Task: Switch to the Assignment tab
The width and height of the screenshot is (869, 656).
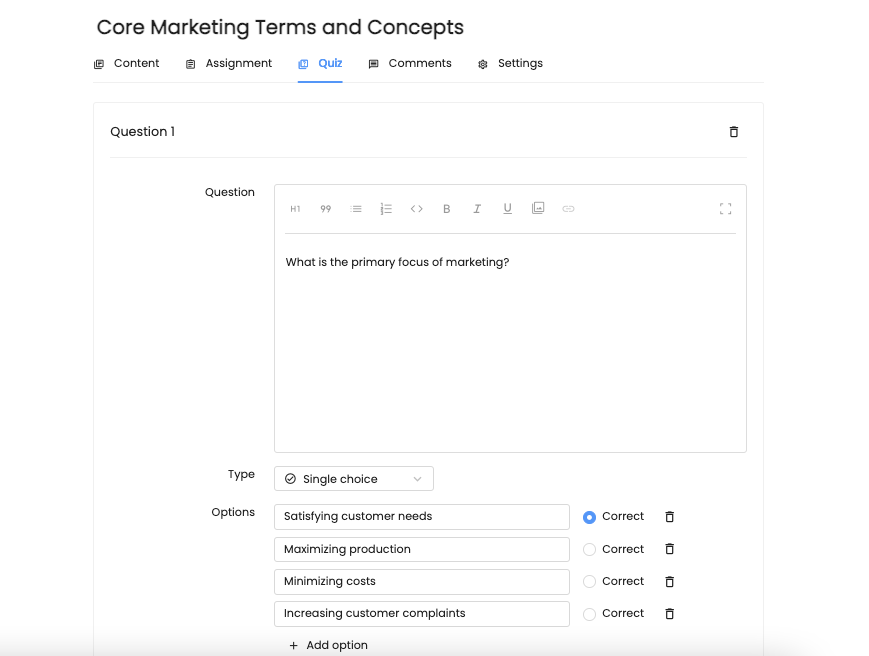Action: (229, 64)
